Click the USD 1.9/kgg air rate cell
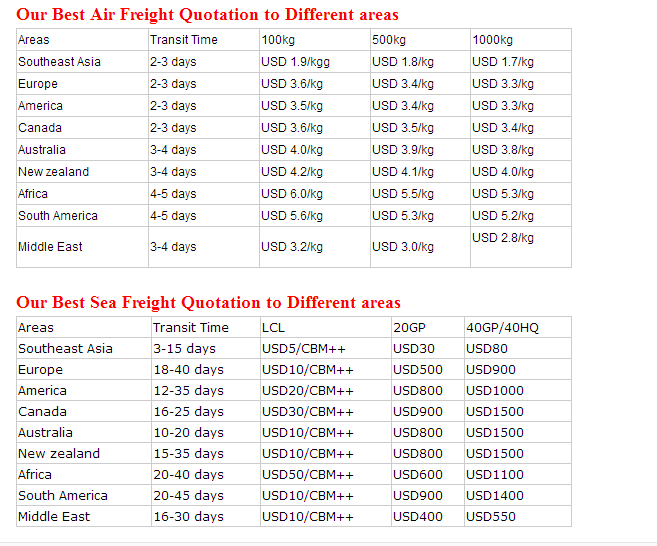The width and height of the screenshot is (657, 546). pos(295,62)
